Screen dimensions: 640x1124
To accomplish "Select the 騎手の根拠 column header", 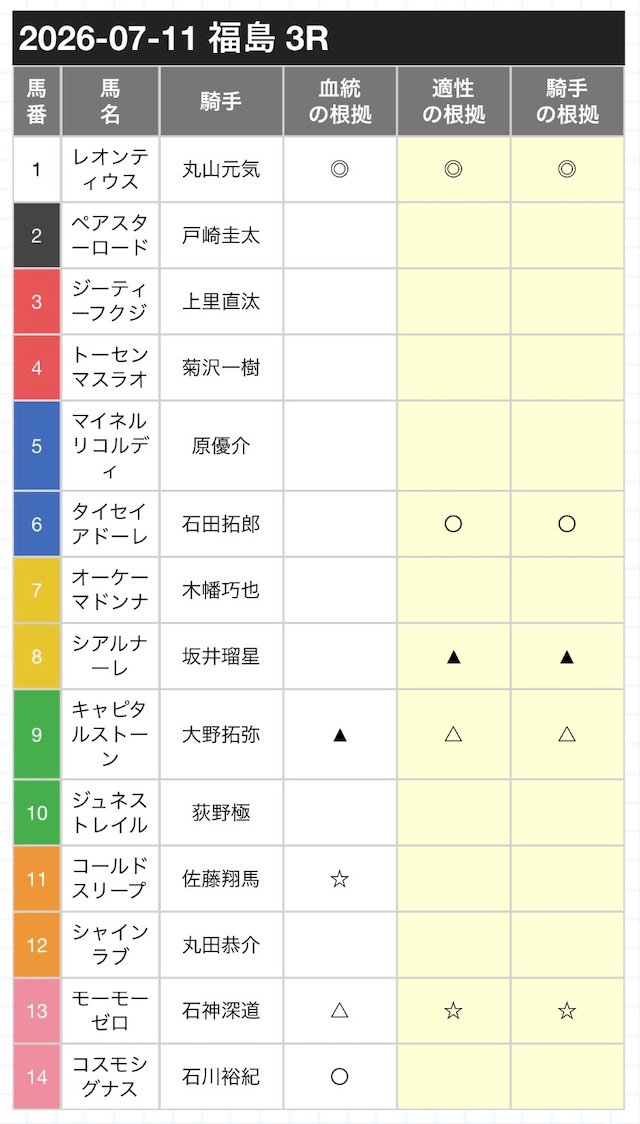I will tap(567, 102).
